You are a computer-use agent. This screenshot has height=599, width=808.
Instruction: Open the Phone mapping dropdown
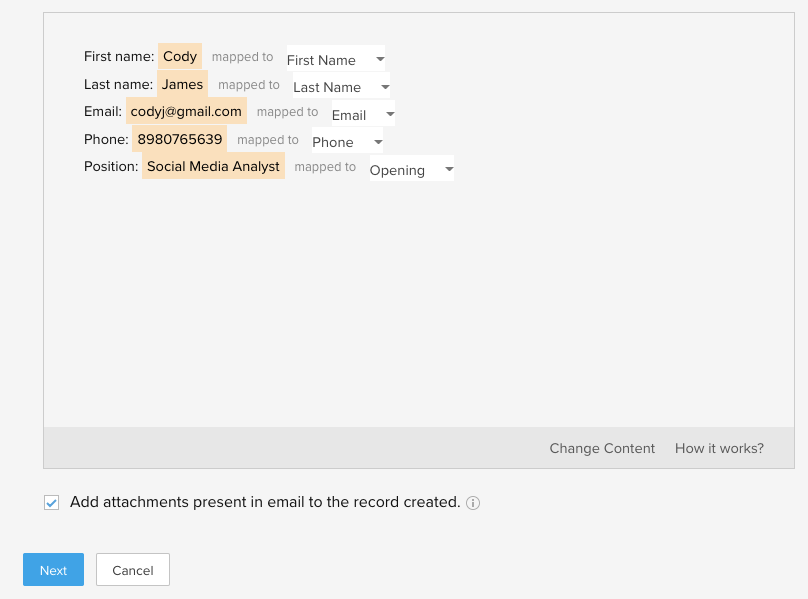[347, 142]
